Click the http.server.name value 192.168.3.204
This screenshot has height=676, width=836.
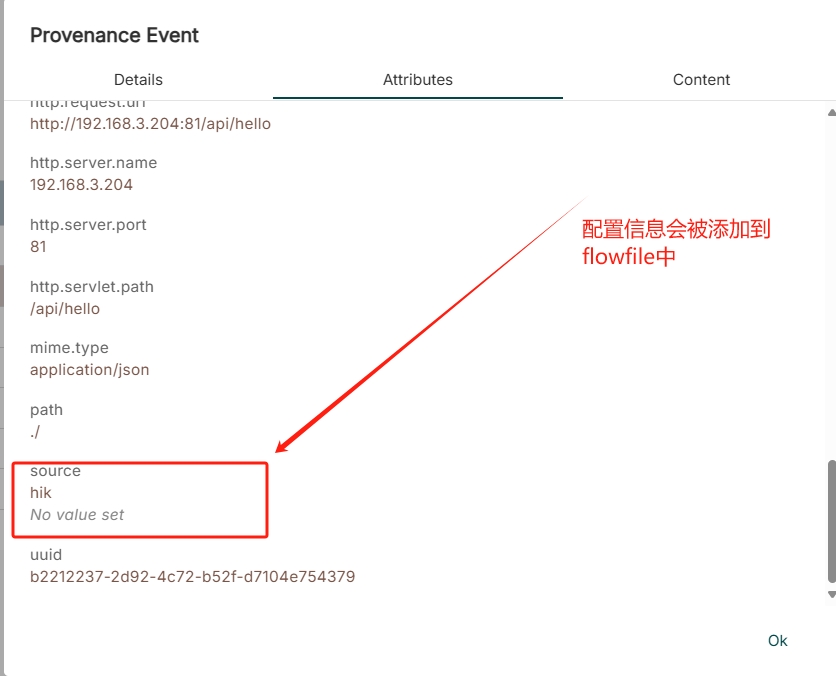tap(81, 185)
